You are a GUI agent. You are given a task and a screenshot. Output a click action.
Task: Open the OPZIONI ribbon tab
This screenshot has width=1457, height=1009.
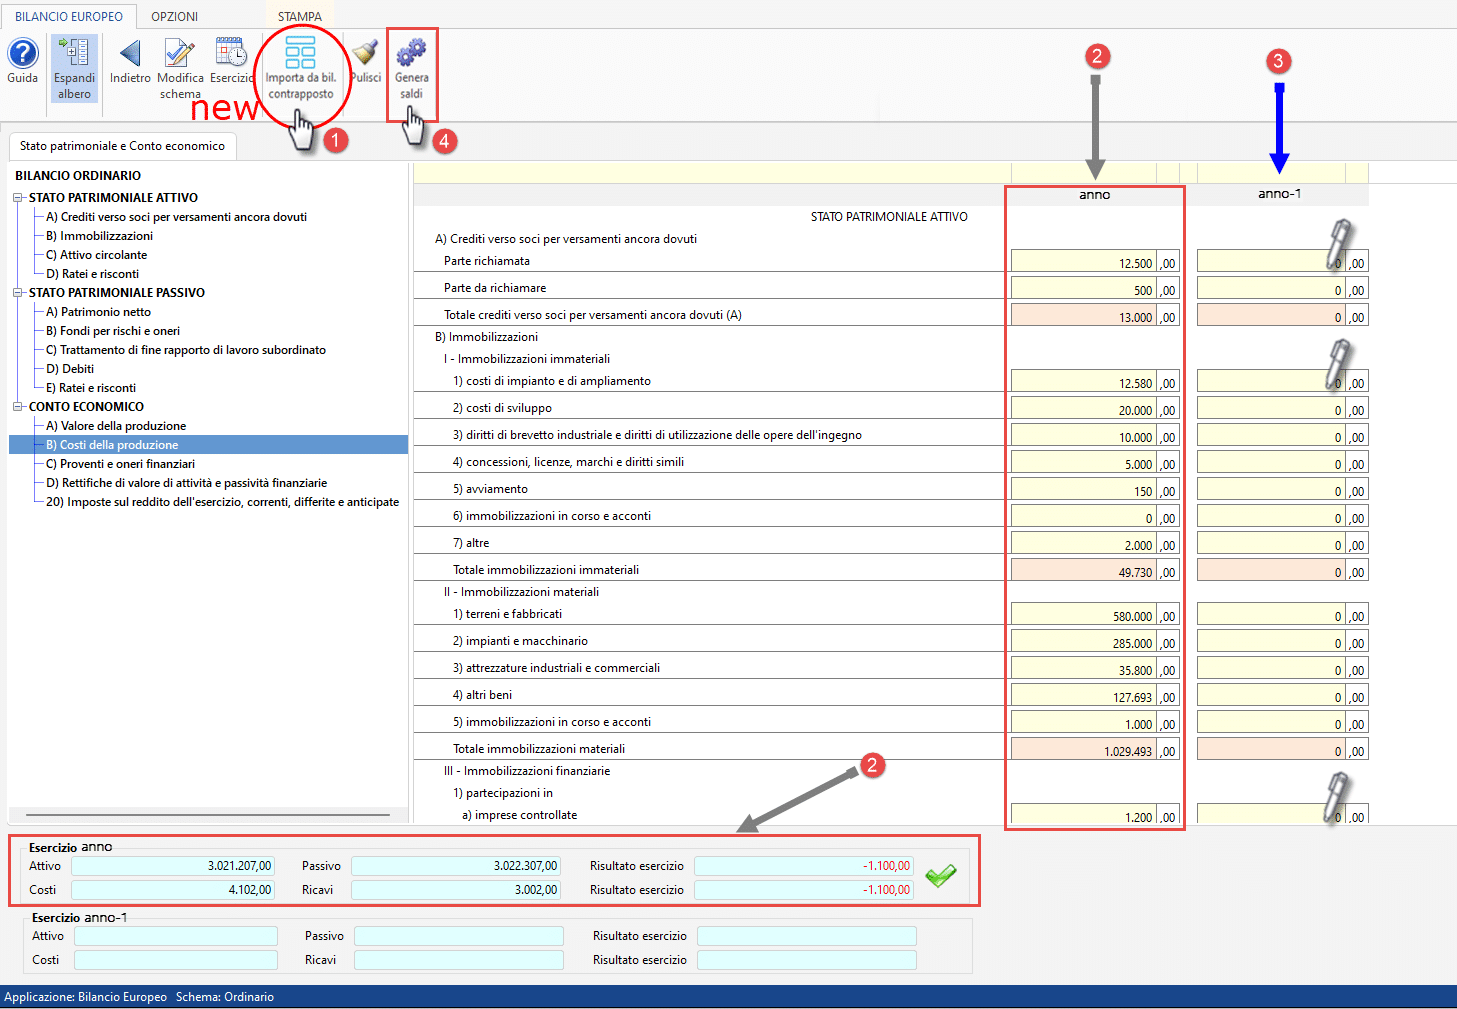coord(175,16)
